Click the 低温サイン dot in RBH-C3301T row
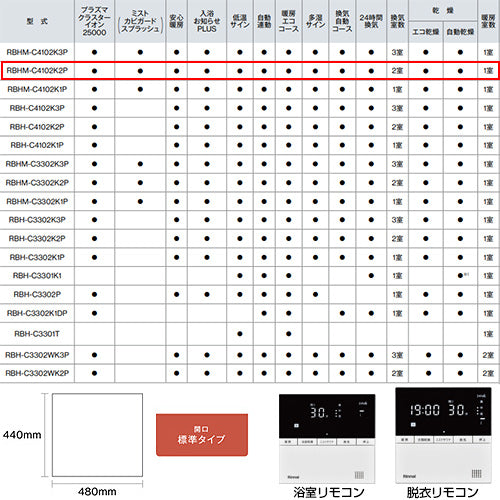 [240, 334]
